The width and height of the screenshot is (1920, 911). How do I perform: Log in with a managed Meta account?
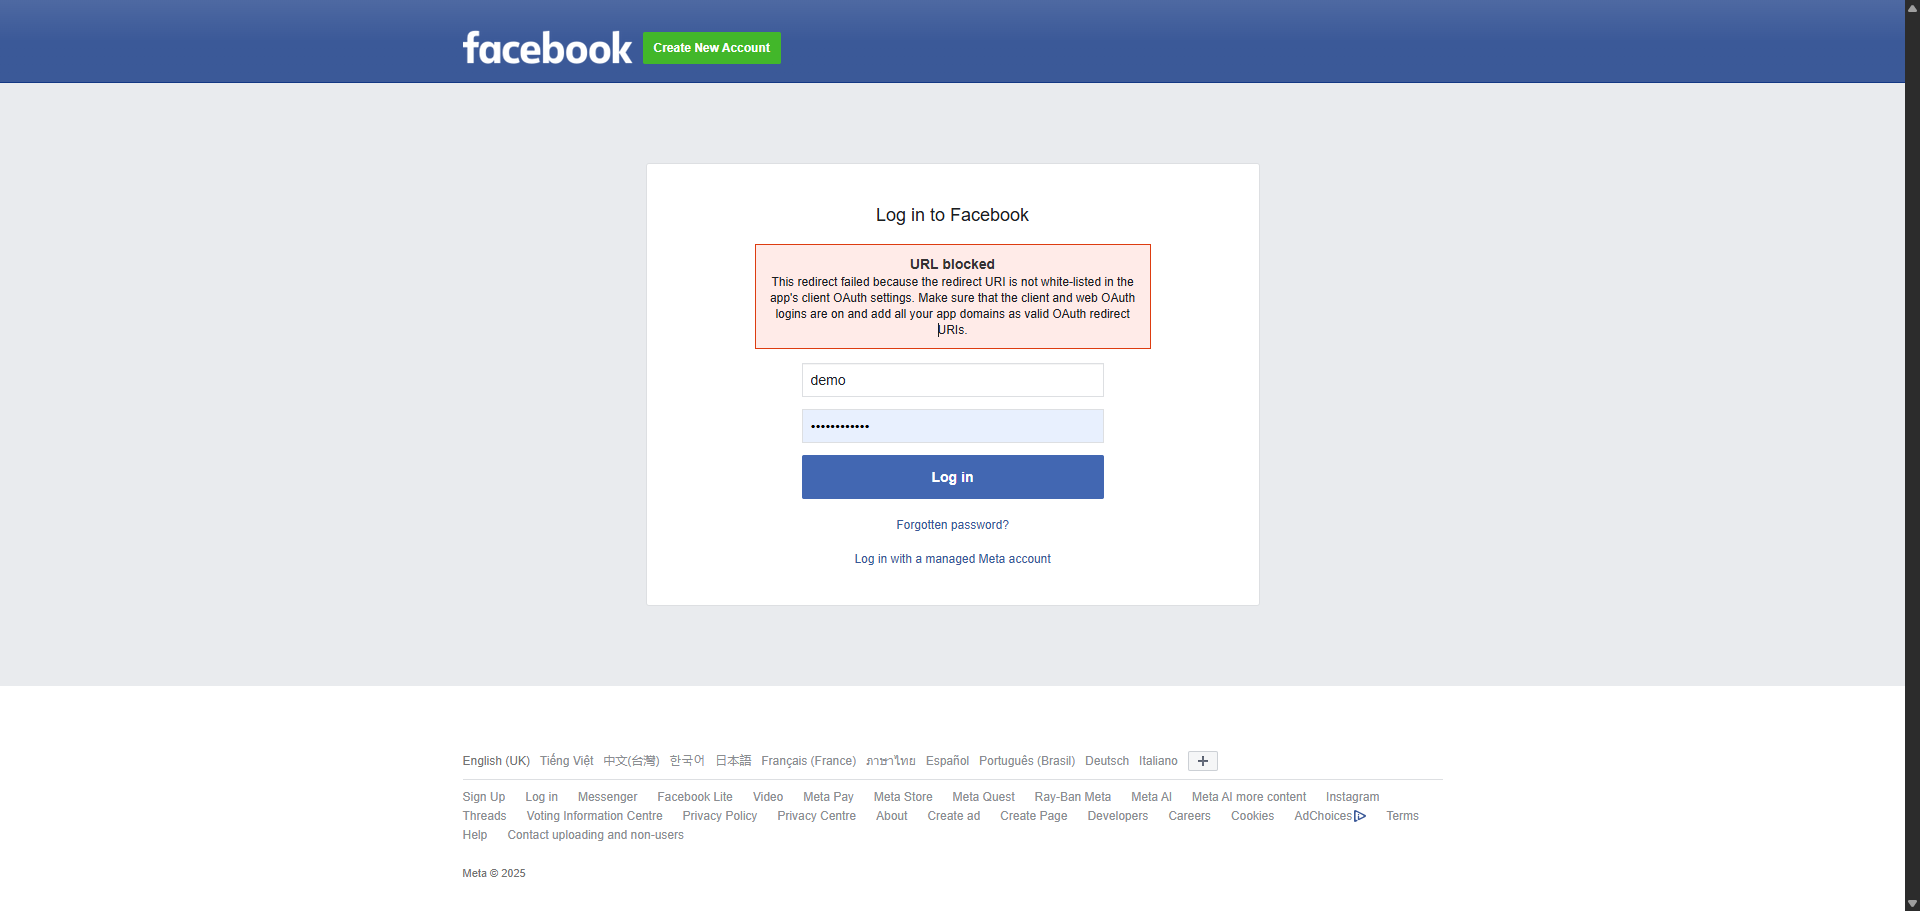point(952,559)
